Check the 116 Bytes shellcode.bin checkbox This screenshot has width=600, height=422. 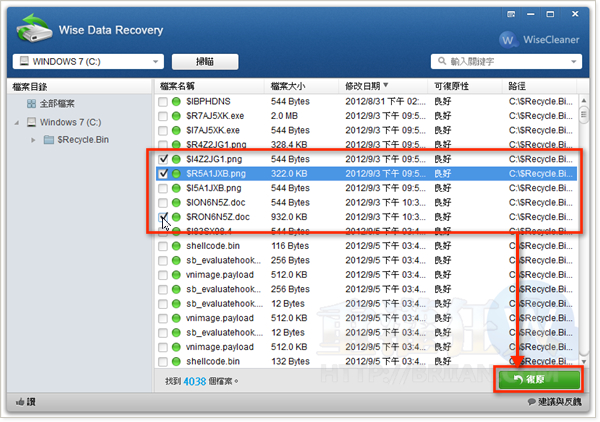[163, 246]
